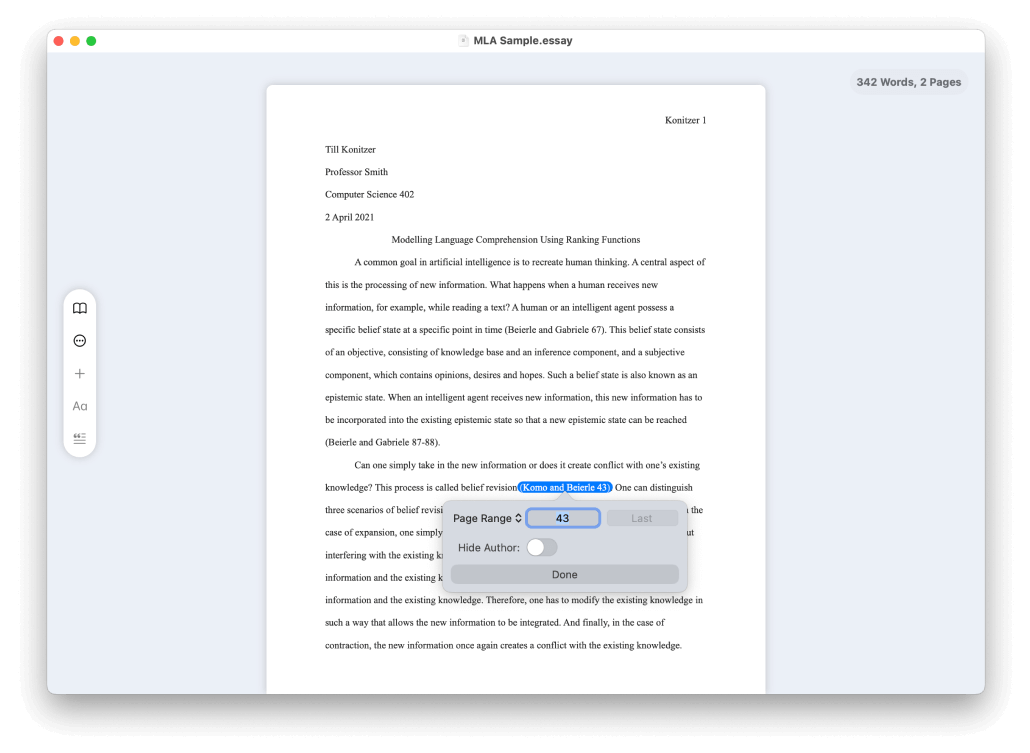Click the plus add icon in sidebar
The width and height of the screenshot is (1030, 753).
[x=79, y=373]
